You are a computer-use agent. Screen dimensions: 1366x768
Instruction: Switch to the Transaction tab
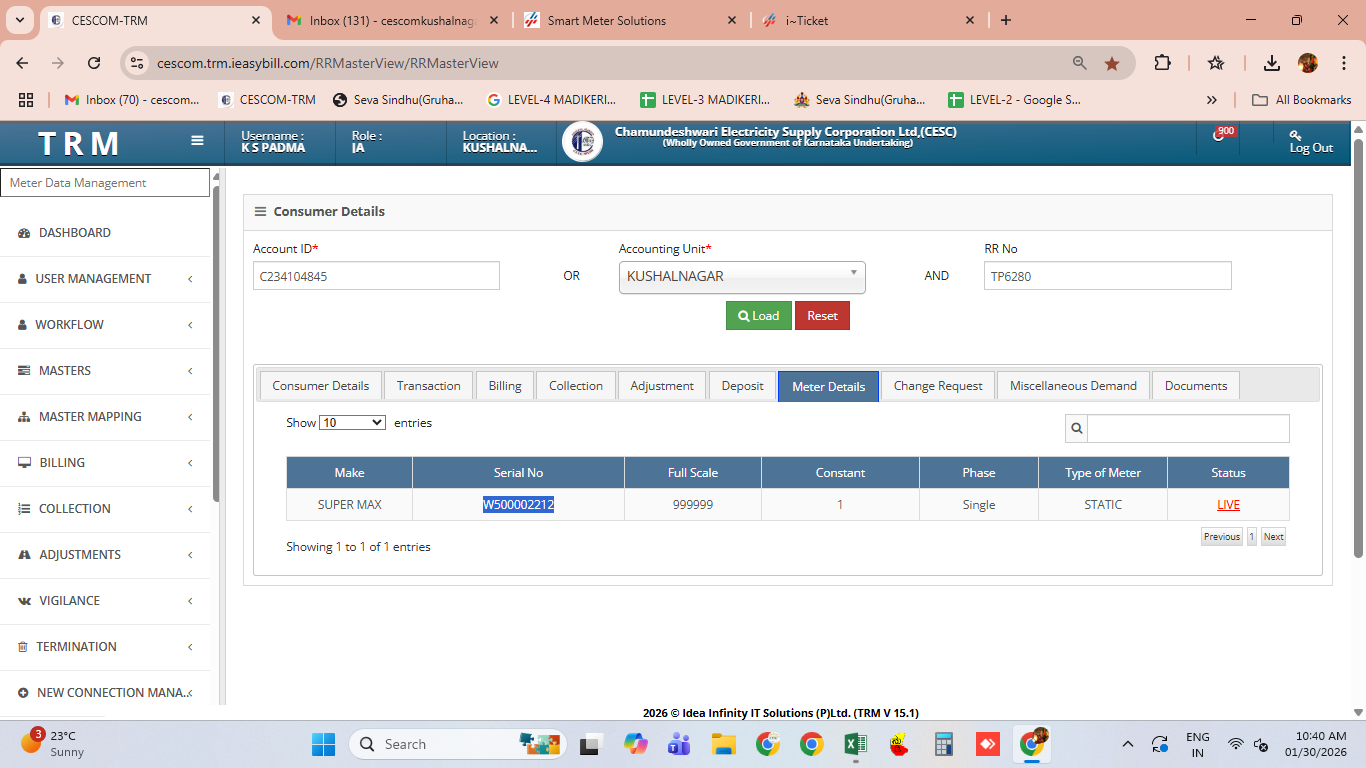click(428, 386)
